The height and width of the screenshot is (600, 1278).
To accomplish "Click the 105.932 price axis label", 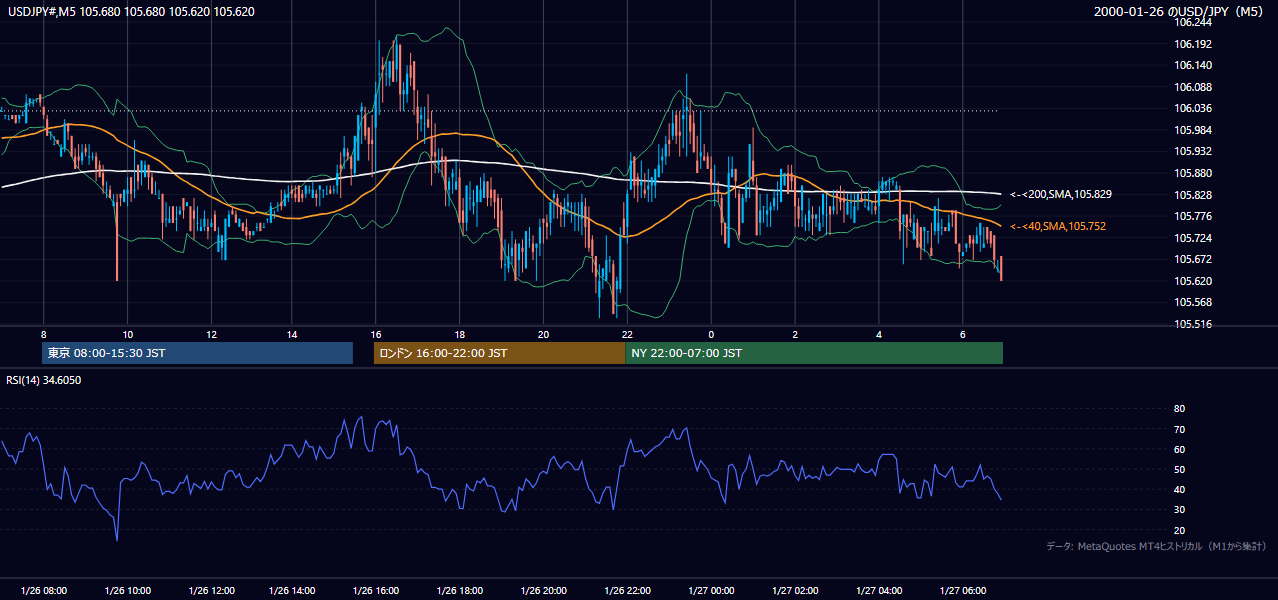I will click(x=1194, y=151).
